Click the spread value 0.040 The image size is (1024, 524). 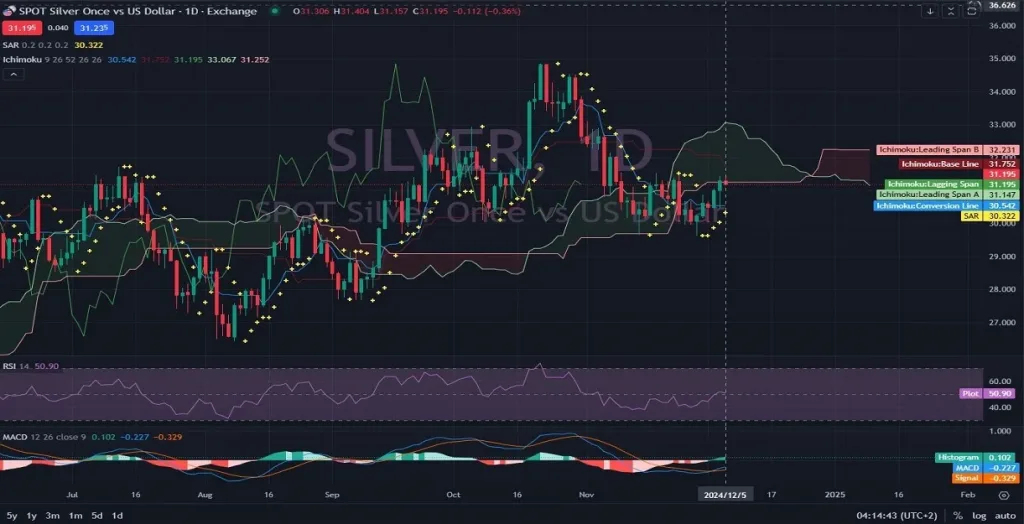coord(57,27)
